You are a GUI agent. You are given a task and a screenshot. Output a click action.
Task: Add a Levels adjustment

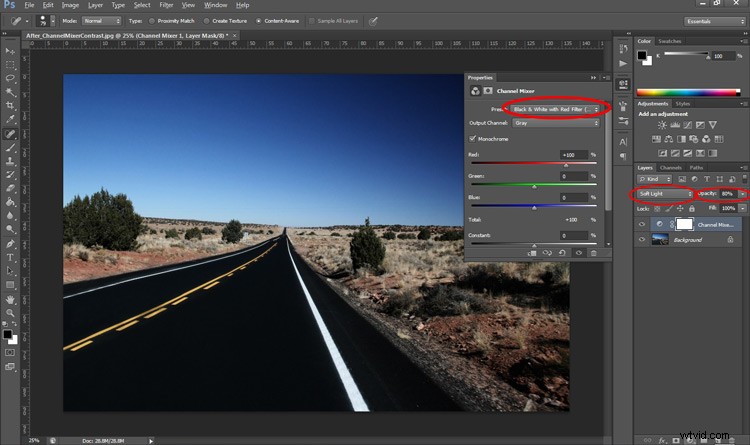(675, 125)
